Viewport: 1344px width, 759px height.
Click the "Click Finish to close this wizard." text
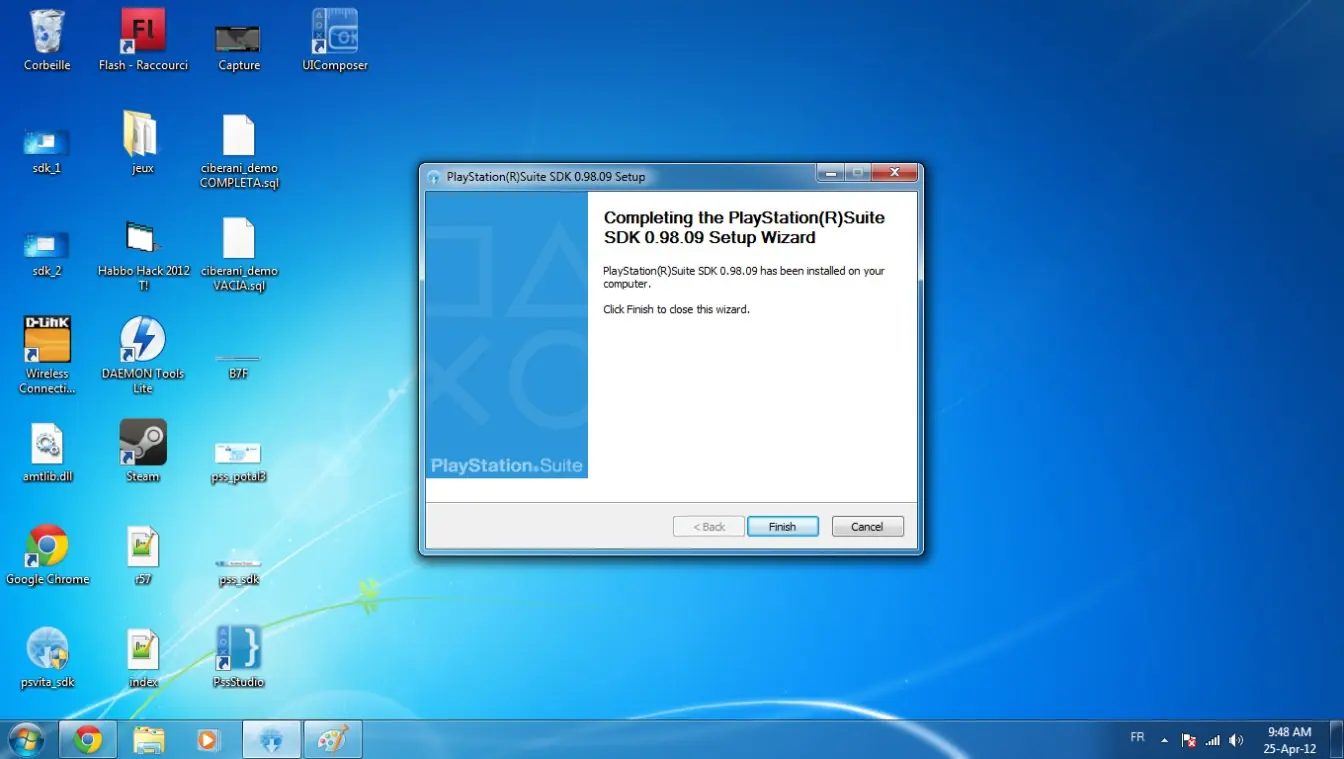tap(676, 310)
